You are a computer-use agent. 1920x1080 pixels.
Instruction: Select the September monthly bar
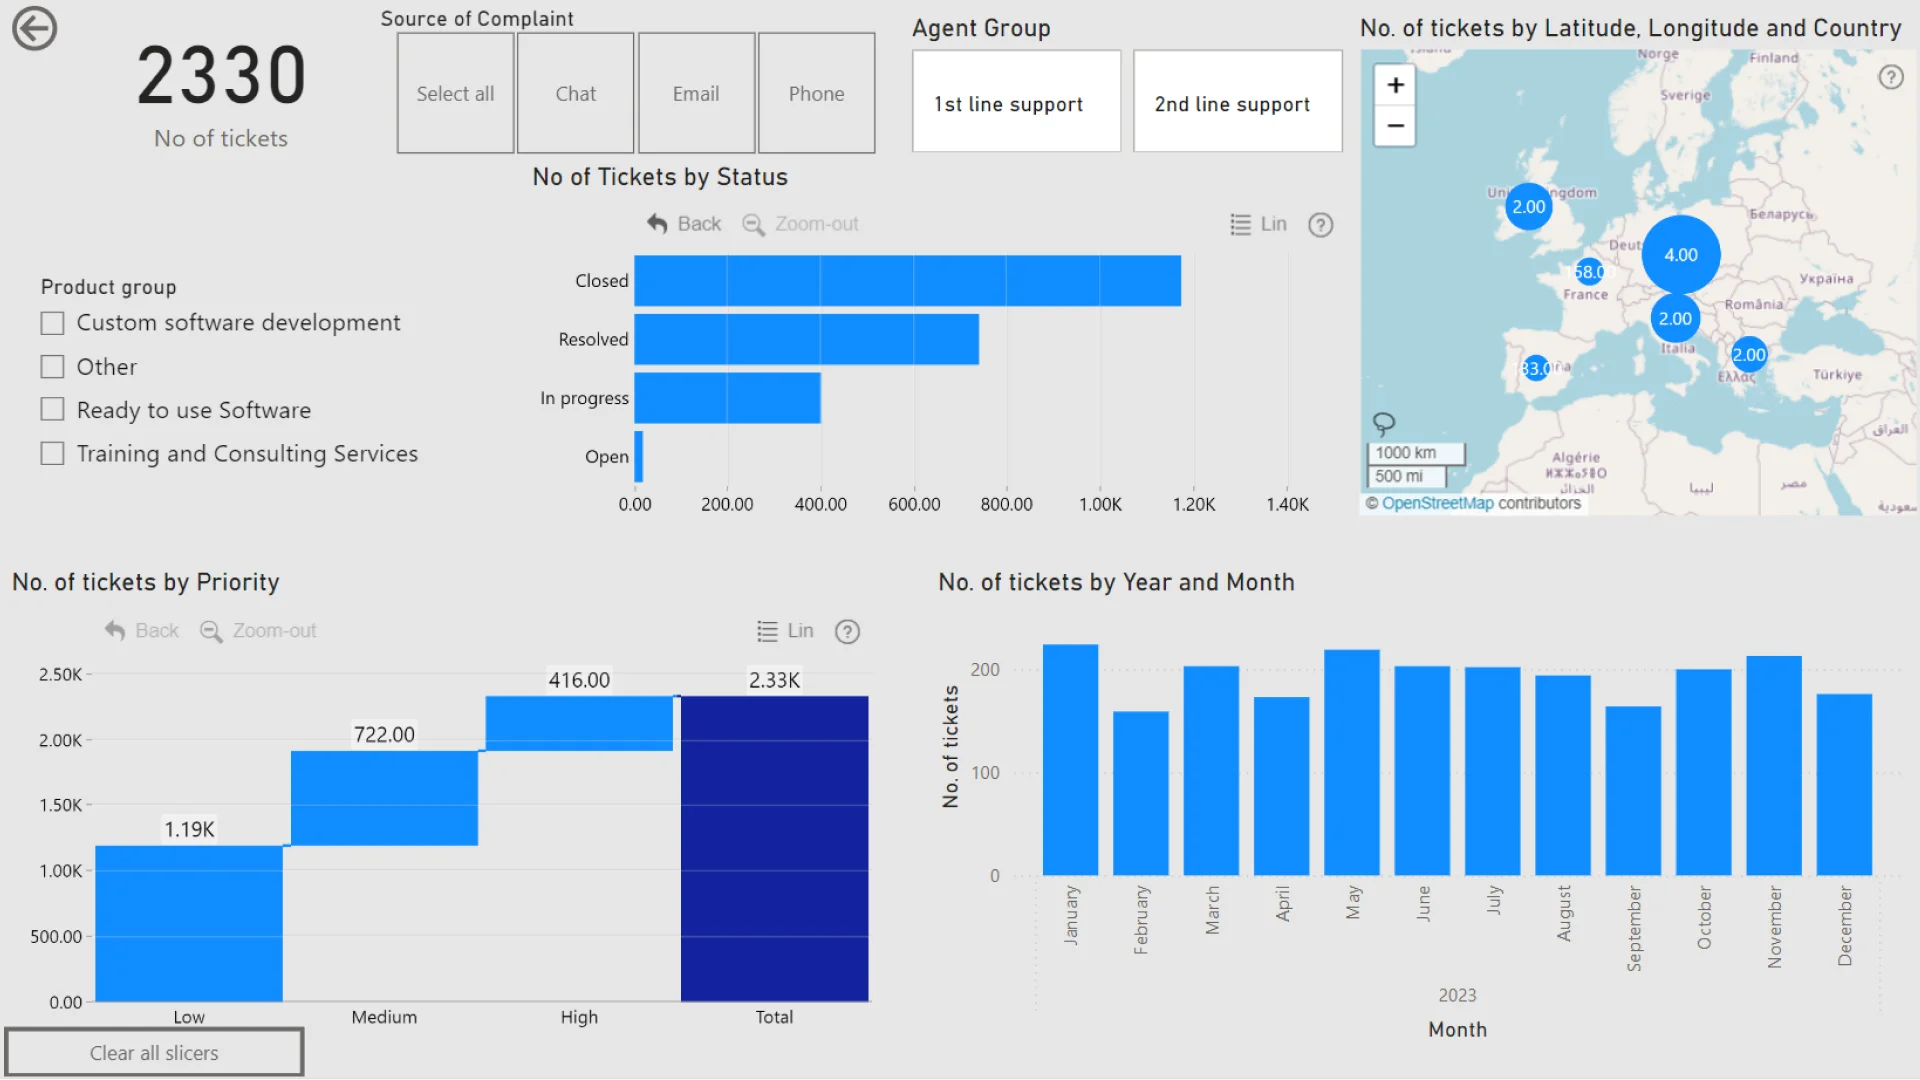[x=1633, y=792]
